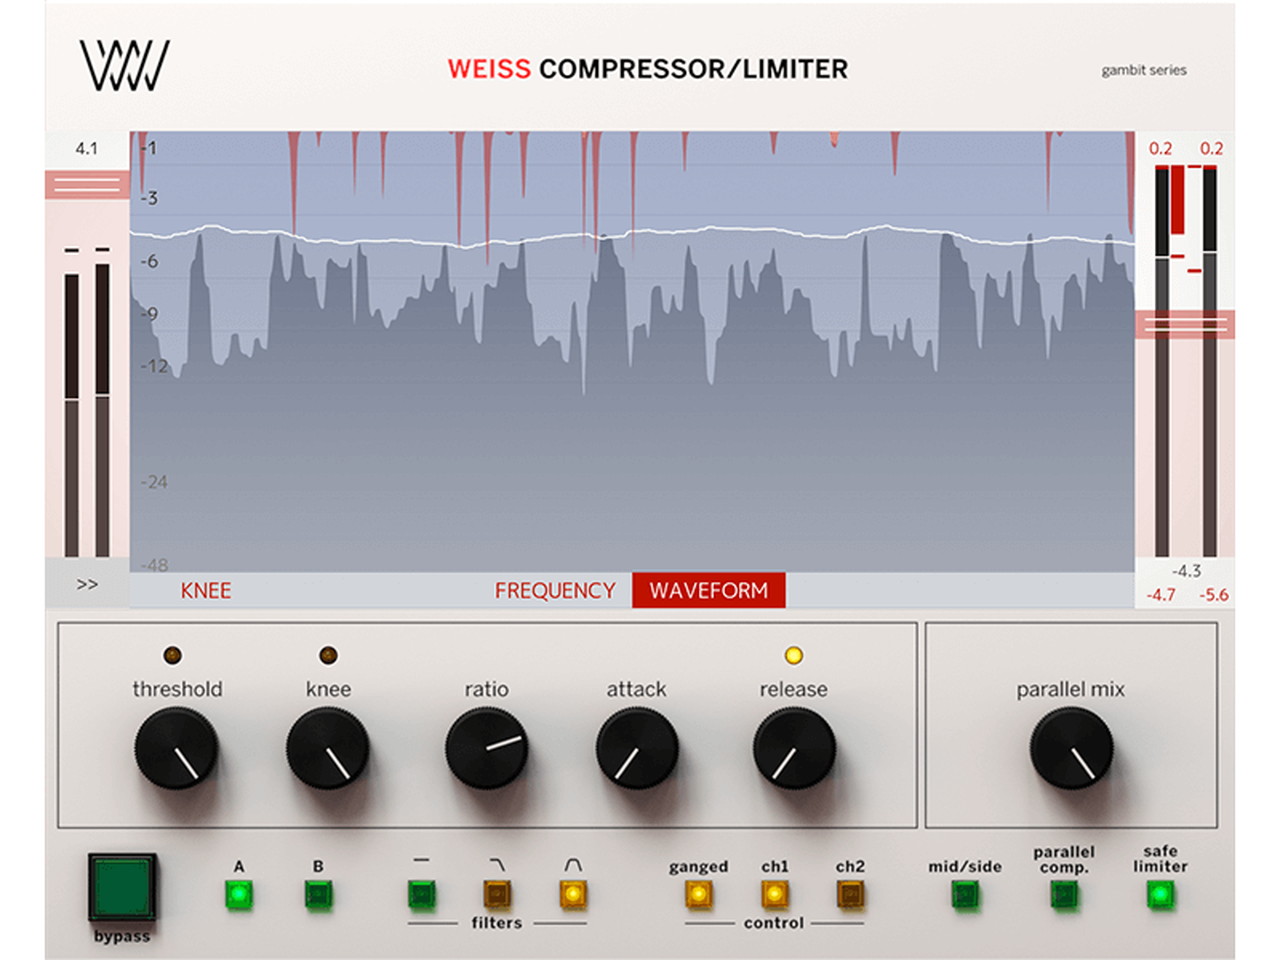Viewport: 1280px width, 960px height.
Task: Toggle parallel comp. button
Action: tap(1064, 895)
